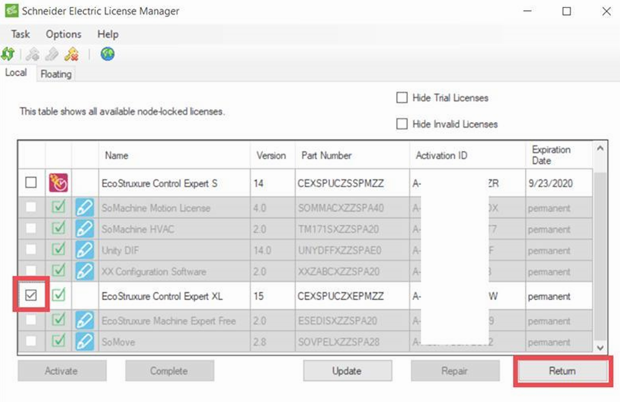The image size is (620, 402).
Task: Click the table scrollbar up arrow
Action: click(600, 149)
